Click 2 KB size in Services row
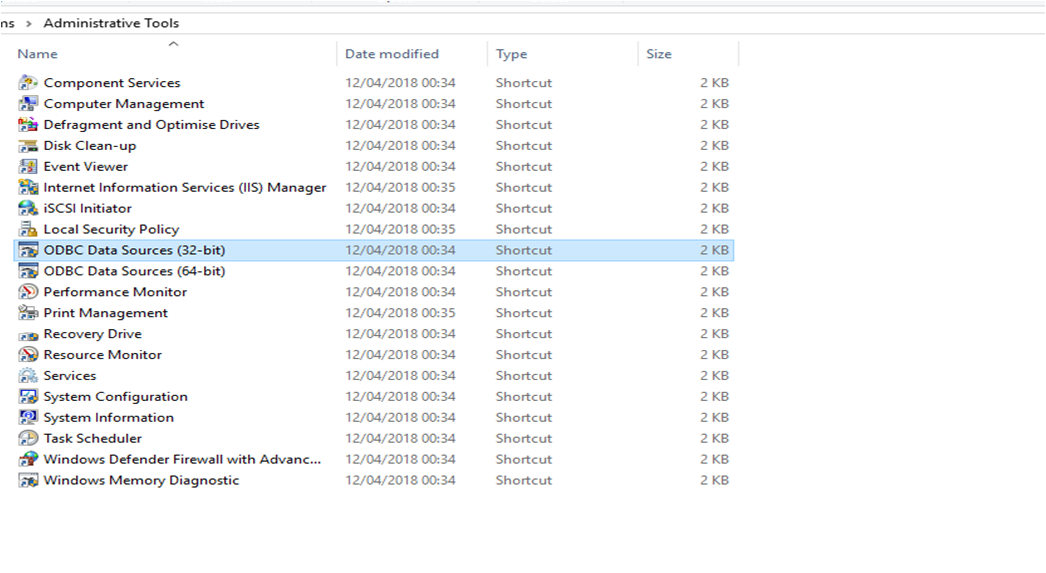The image size is (1046, 573). 714,376
